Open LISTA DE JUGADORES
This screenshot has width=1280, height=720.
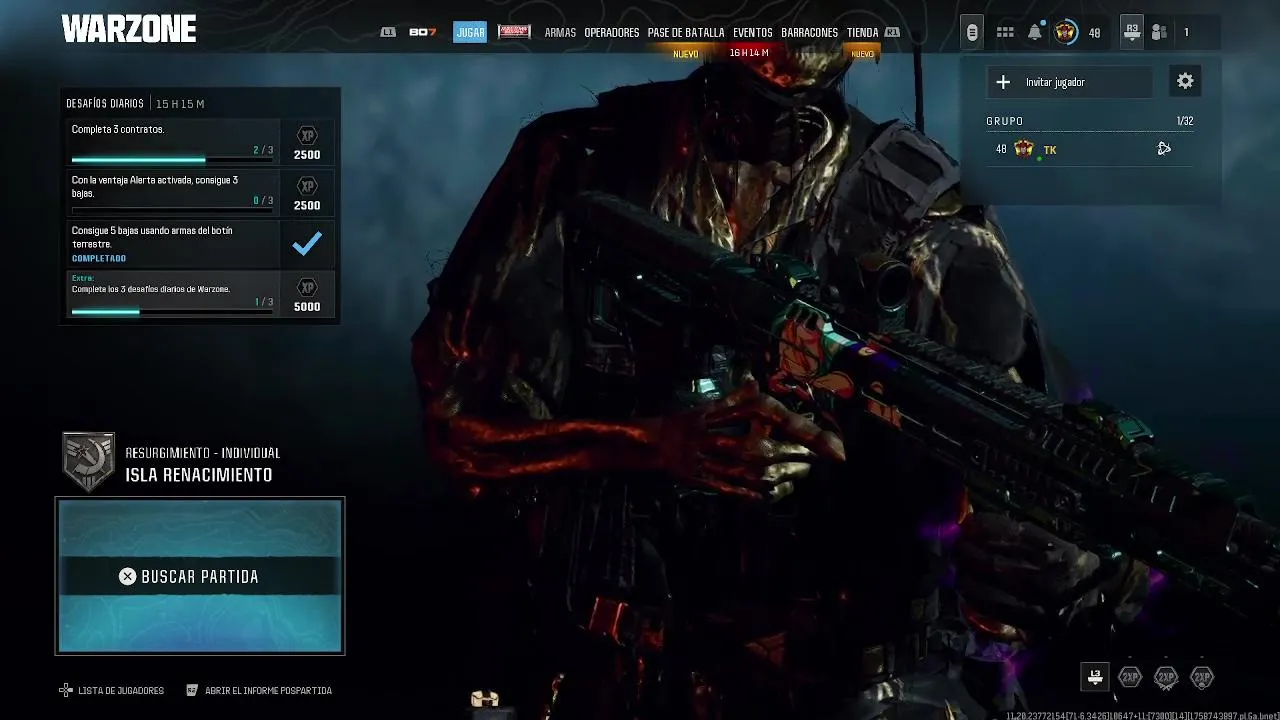121,691
